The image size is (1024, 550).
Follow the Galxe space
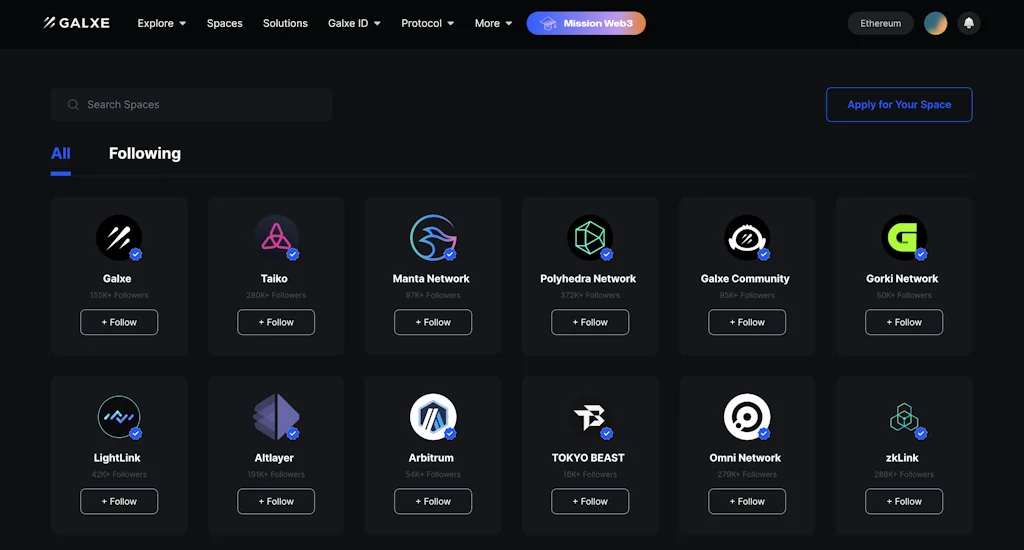coord(119,322)
